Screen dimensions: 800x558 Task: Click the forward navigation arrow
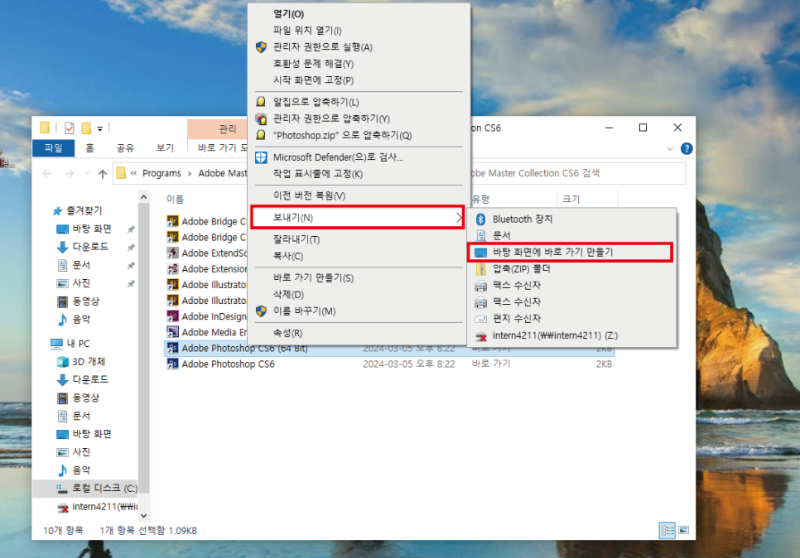pos(69,174)
